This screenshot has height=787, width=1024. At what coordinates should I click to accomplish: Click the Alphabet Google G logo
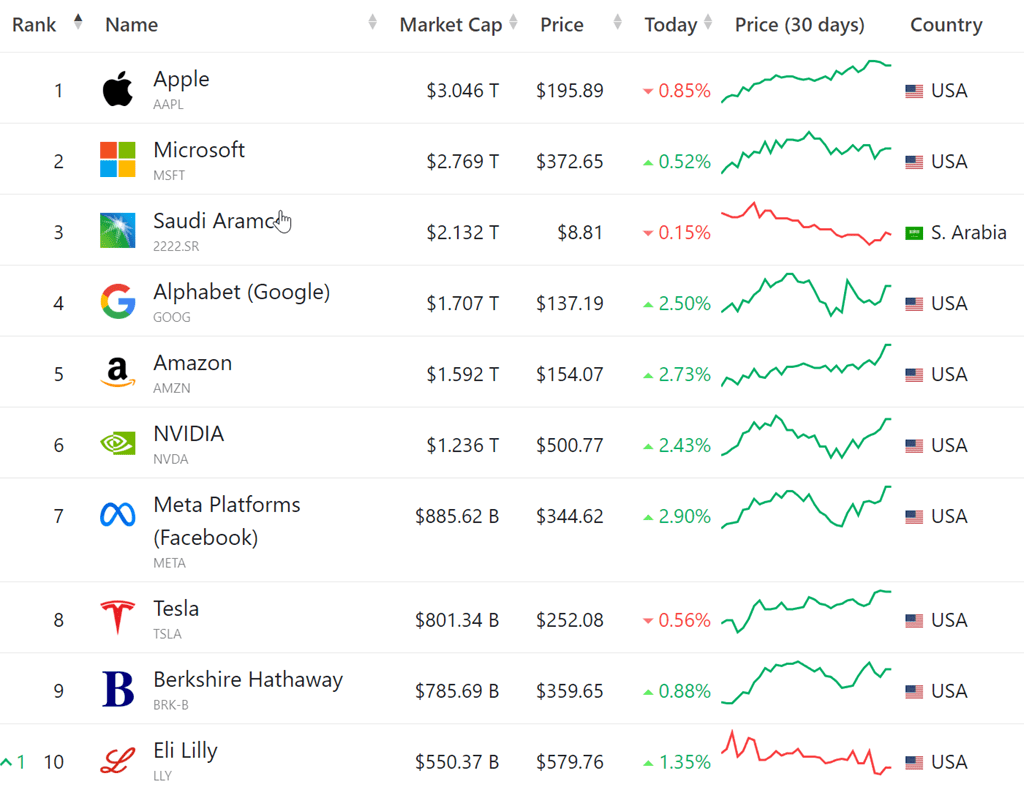pos(118,302)
